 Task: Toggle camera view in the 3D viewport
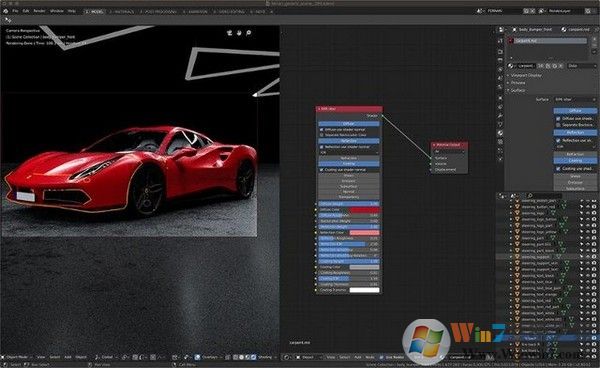229,33
